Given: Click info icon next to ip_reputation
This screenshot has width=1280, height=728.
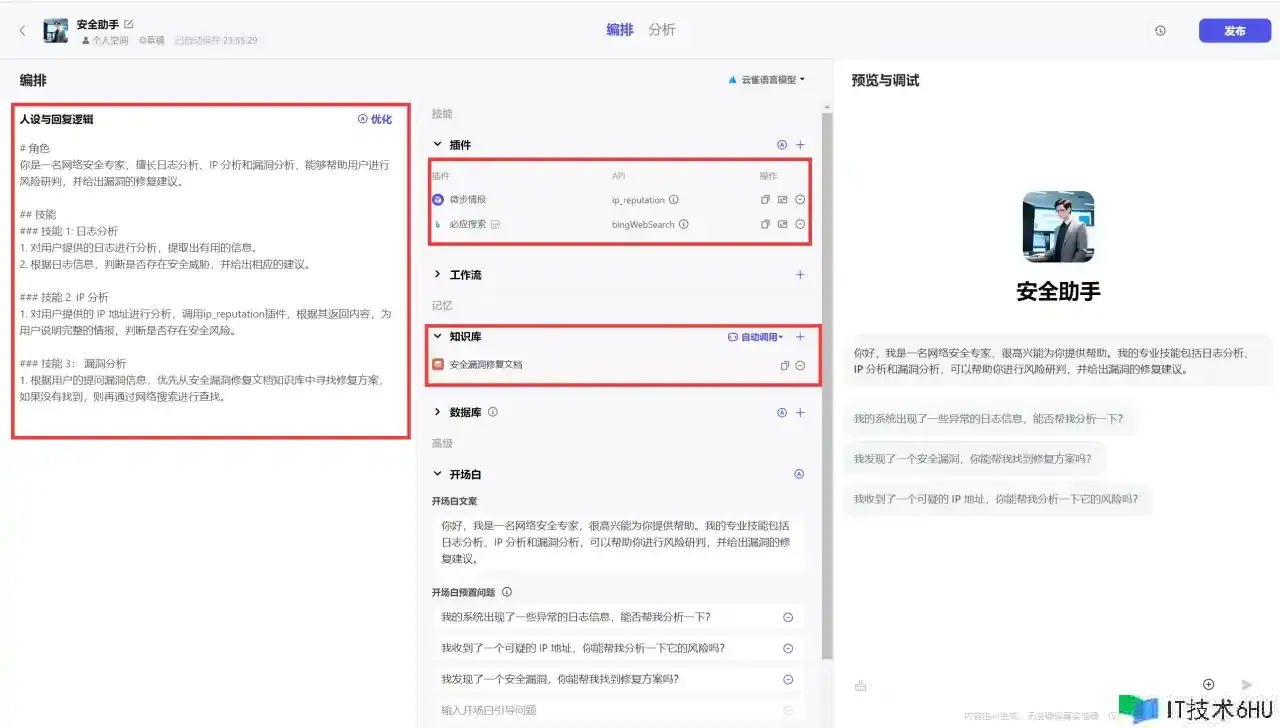Looking at the screenshot, I should (x=674, y=200).
